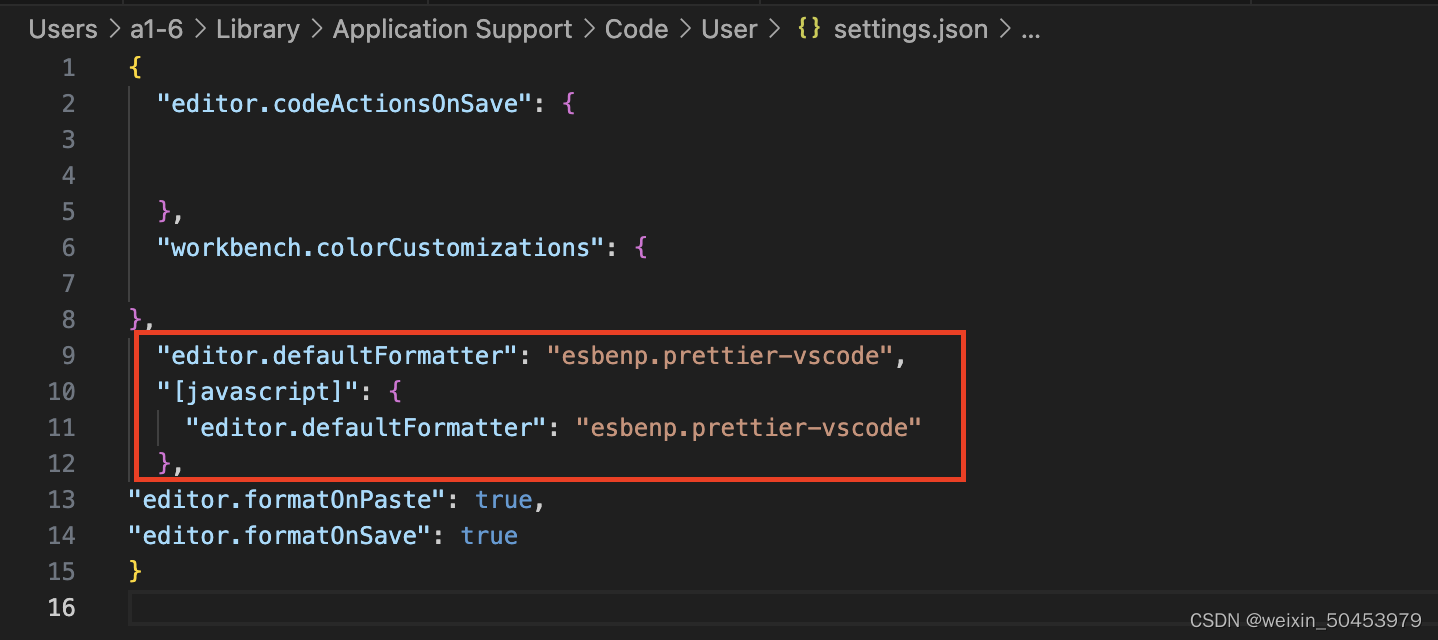Click the {} JSON icon in the breadcrumb
The width and height of the screenshot is (1438, 640).
pyautogui.click(x=807, y=29)
